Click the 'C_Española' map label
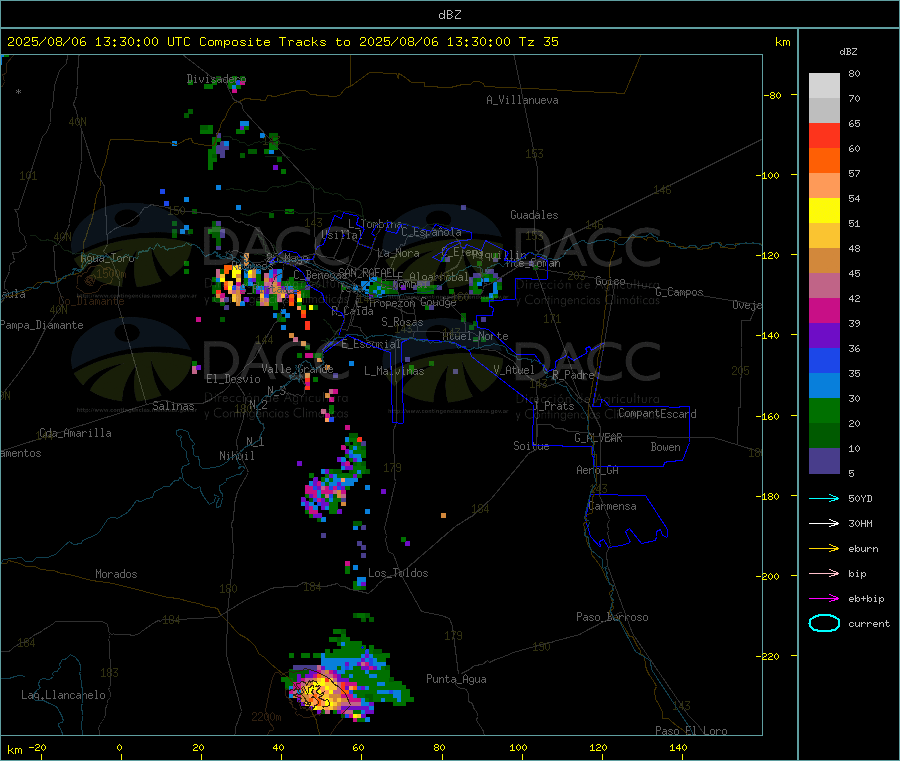This screenshot has width=900, height=761. tap(432, 232)
